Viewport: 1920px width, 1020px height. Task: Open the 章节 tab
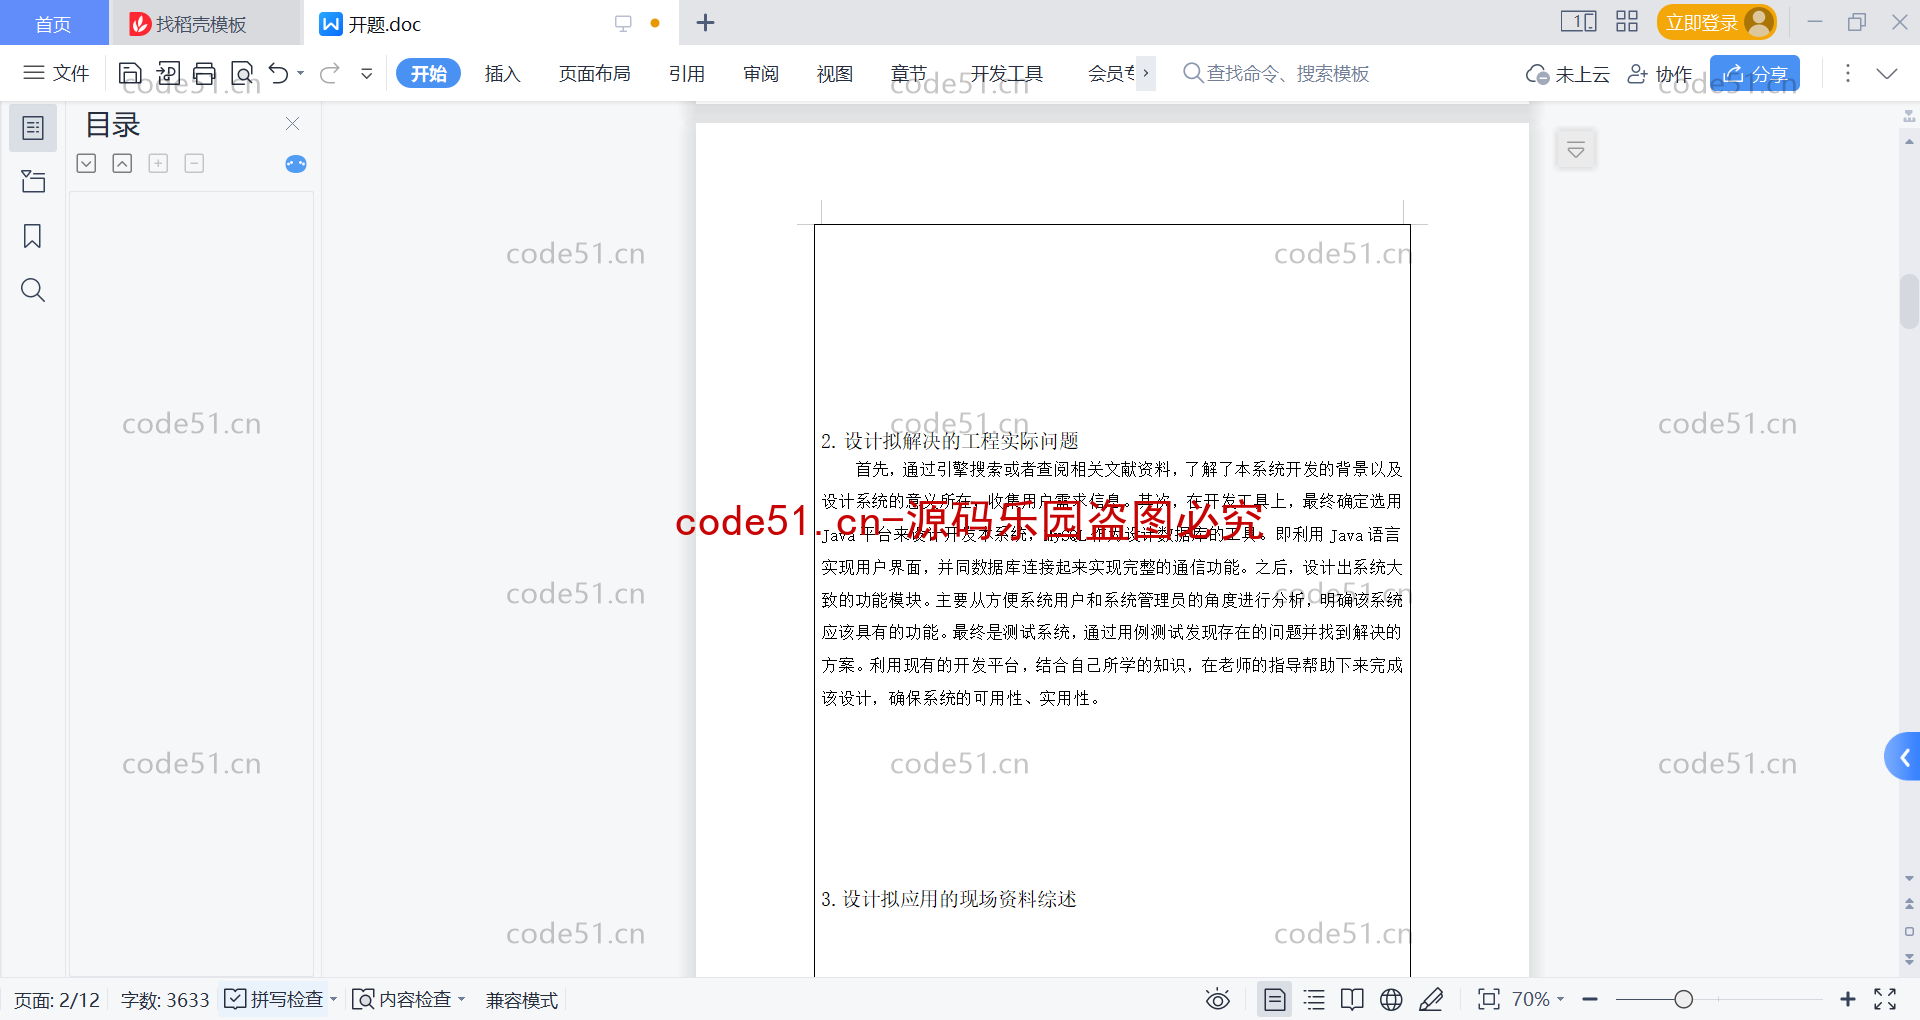click(x=909, y=73)
